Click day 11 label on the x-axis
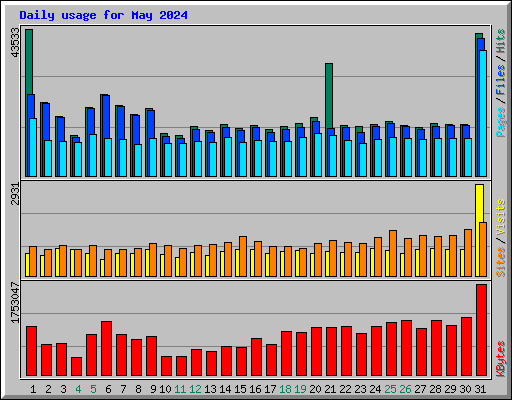The image size is (512, 400). tap(180, 389)
